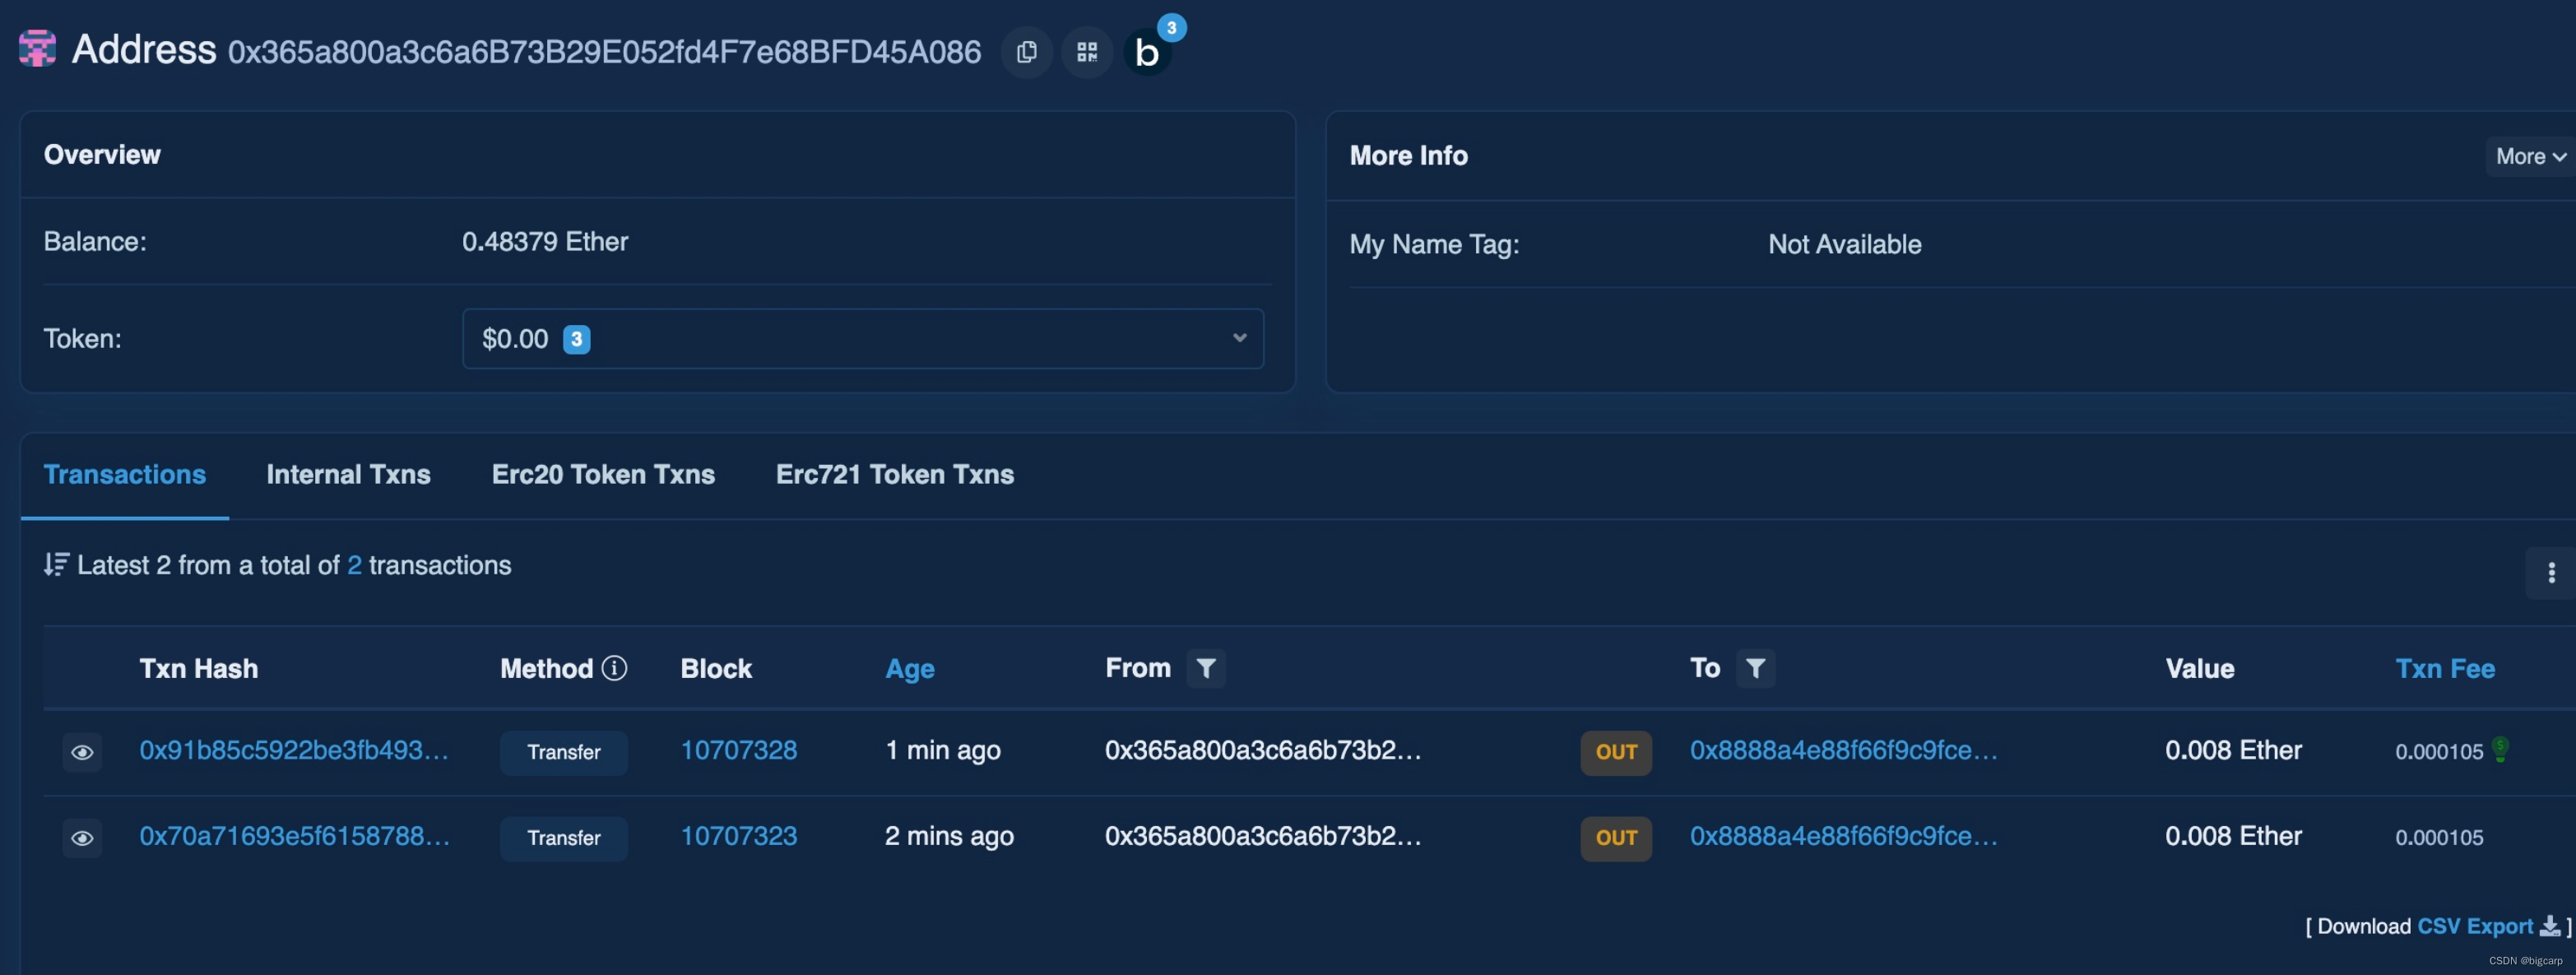Viewport: 2576px width, 975px height.
Task: Preview second transaction with the eye toggle
Action: point(82,838)
